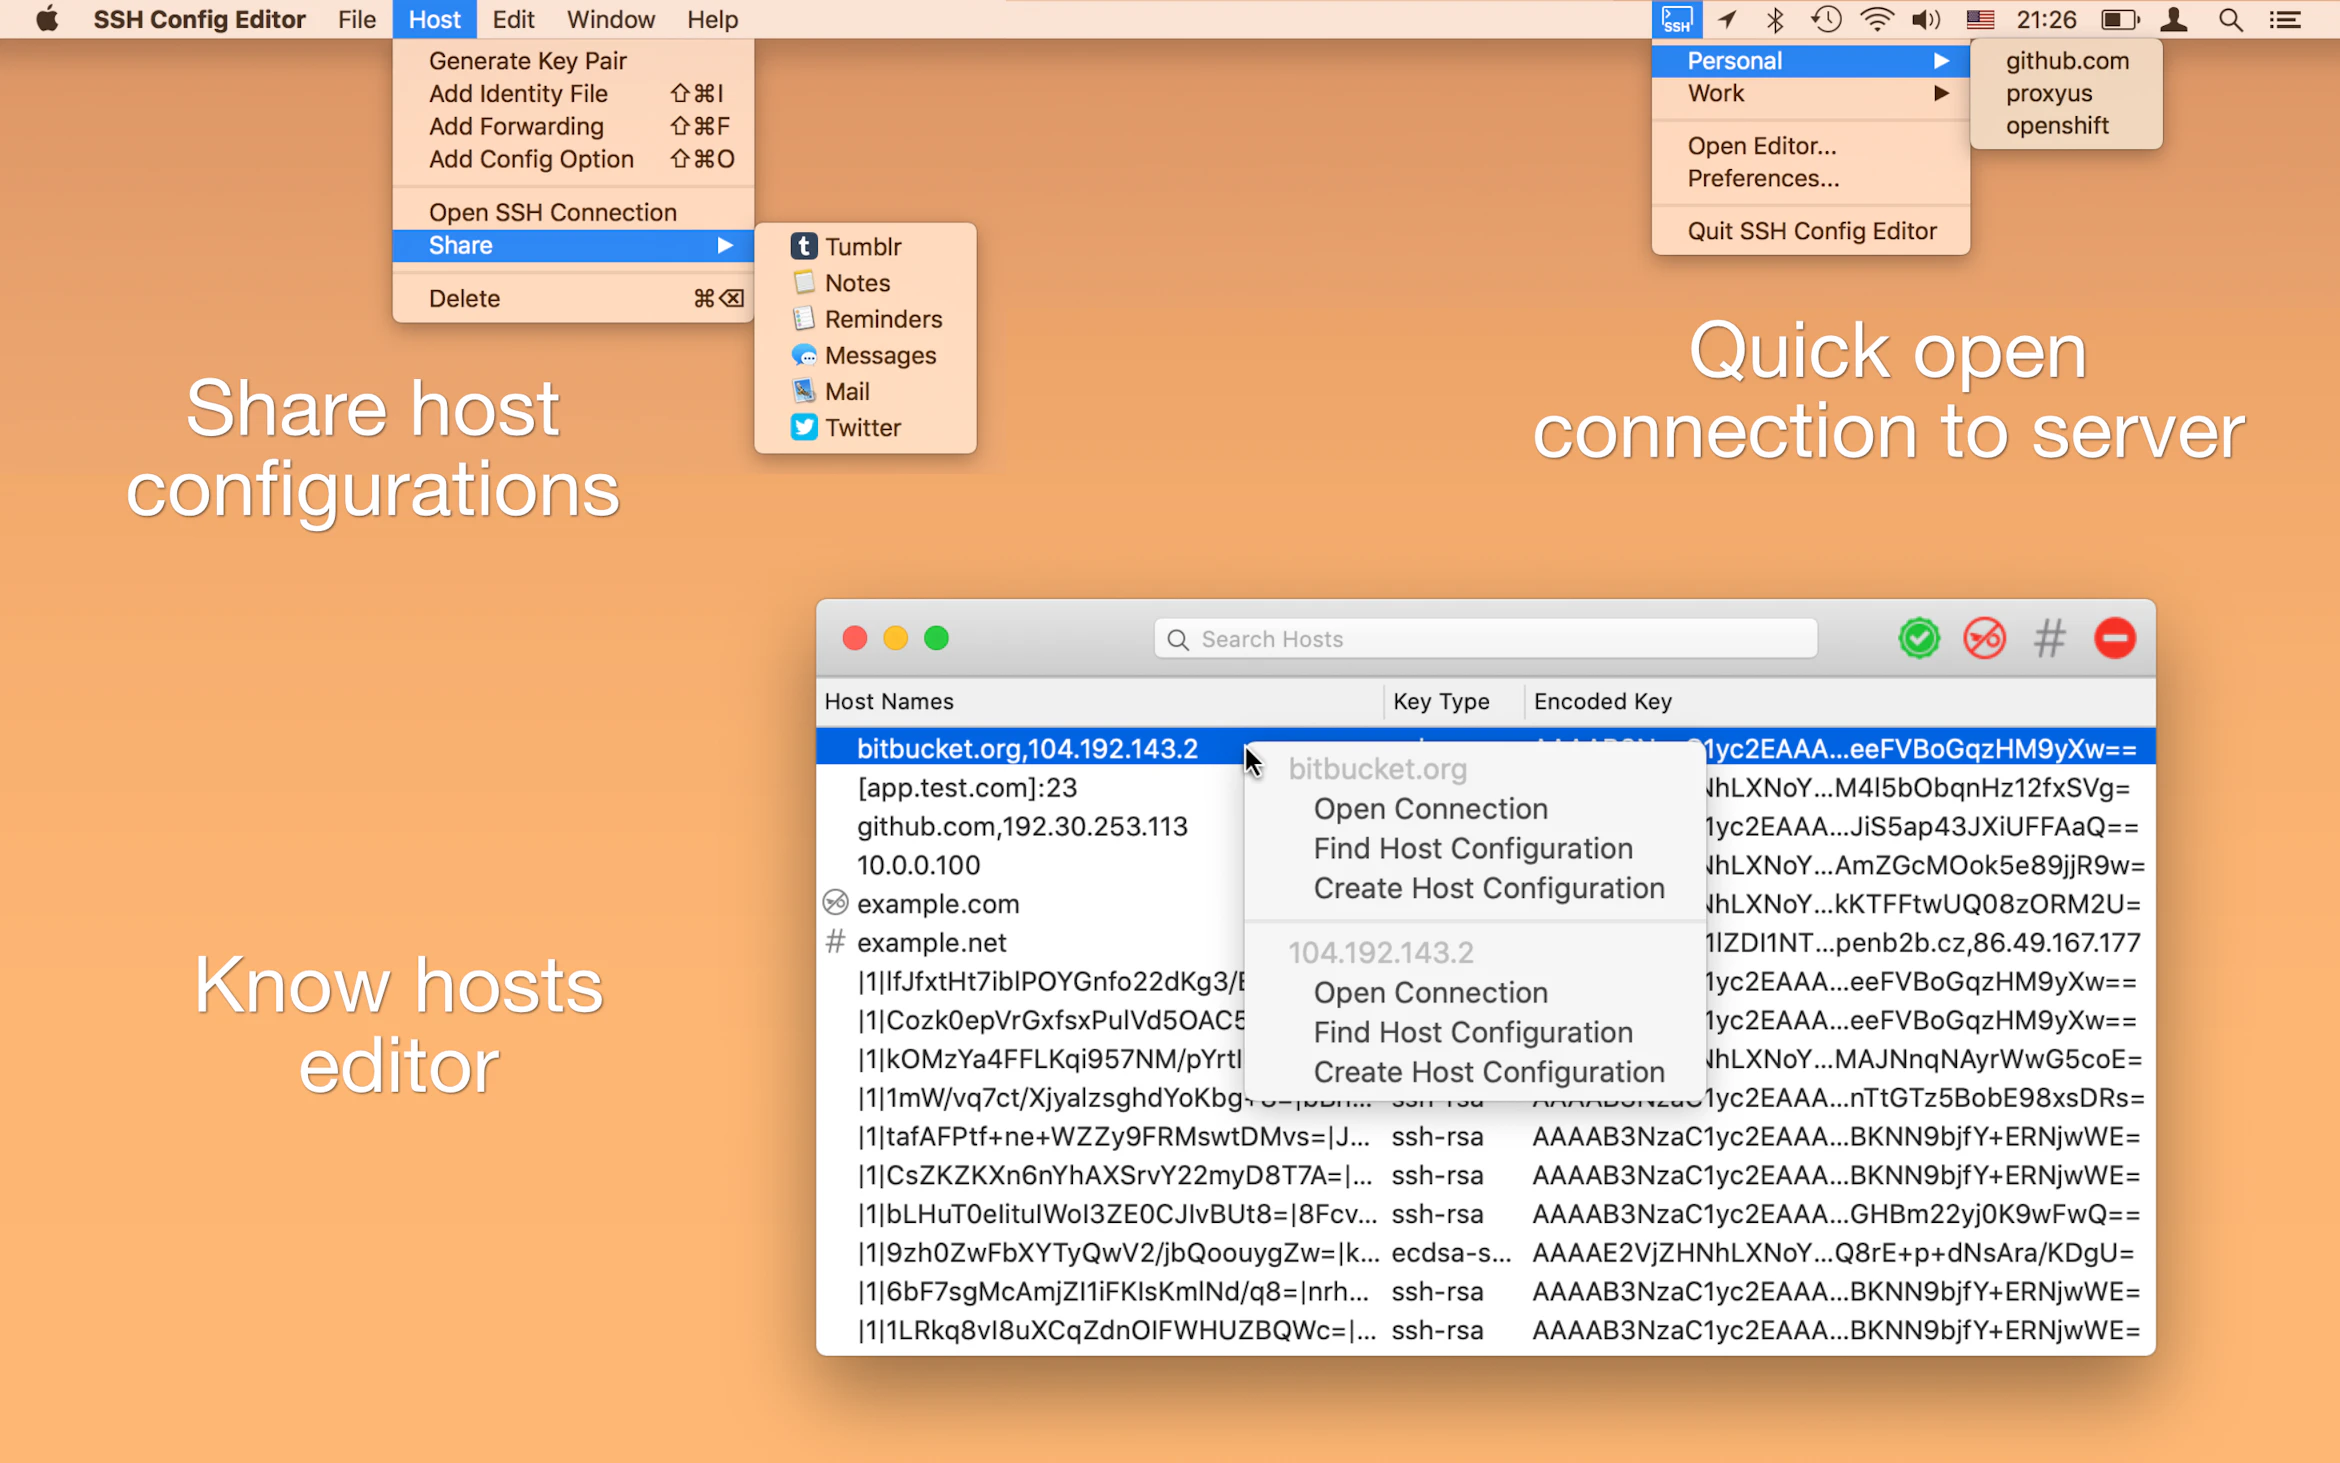The width and height of the screenshot is (2340, 1463).
Task: Select proxyus quick connection
Action: [2066, 93]
